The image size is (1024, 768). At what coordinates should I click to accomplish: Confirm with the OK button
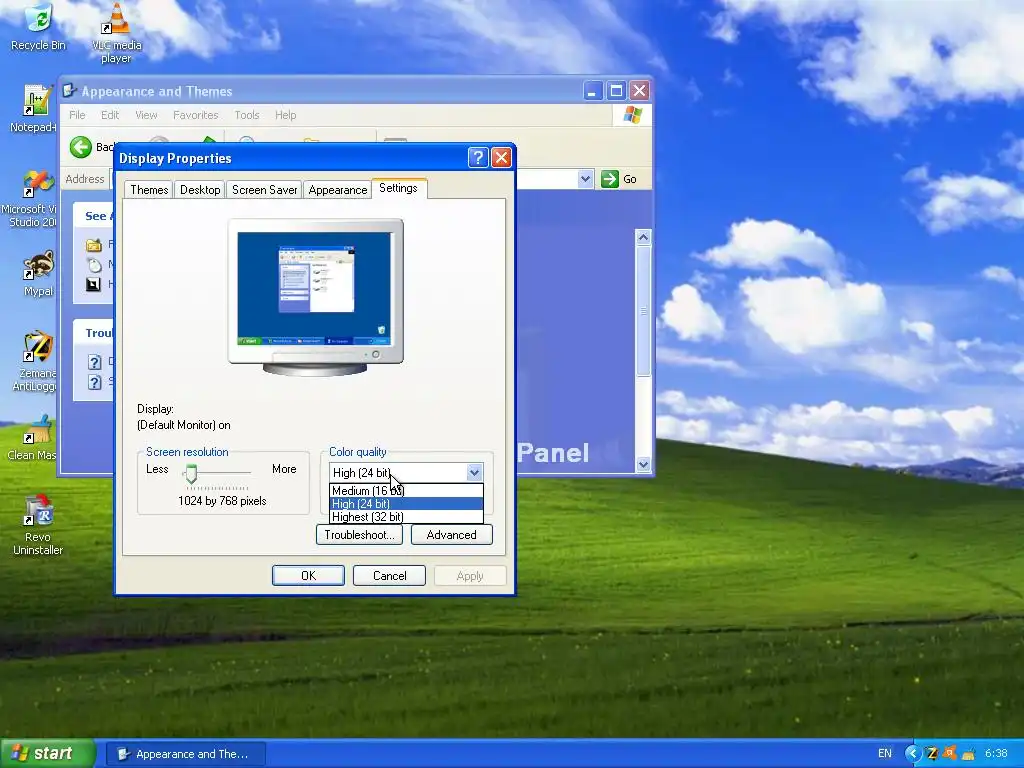click(x=308, y=575)
